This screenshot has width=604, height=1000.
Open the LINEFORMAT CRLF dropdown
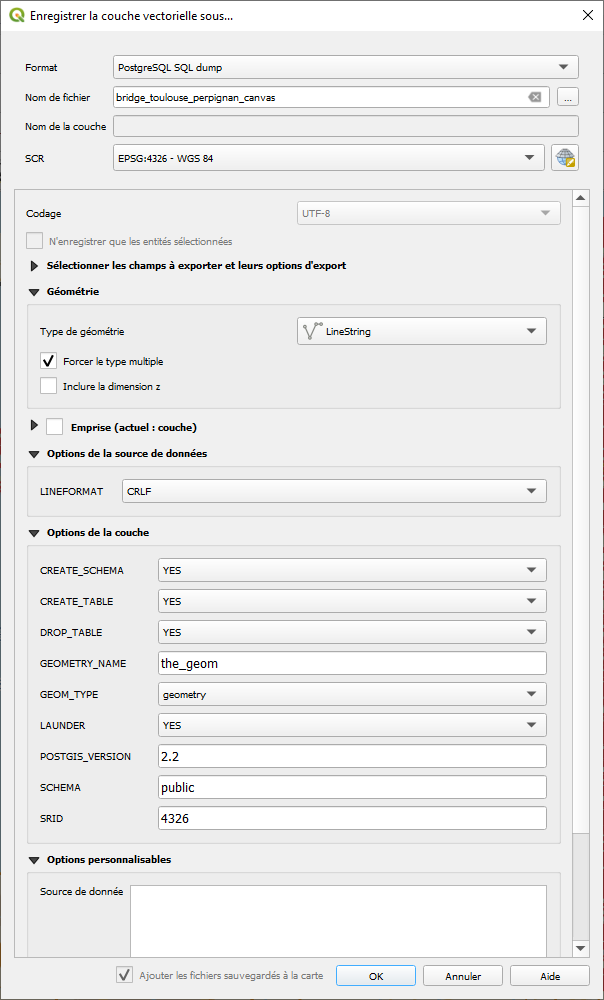click(x=334, y=491)
